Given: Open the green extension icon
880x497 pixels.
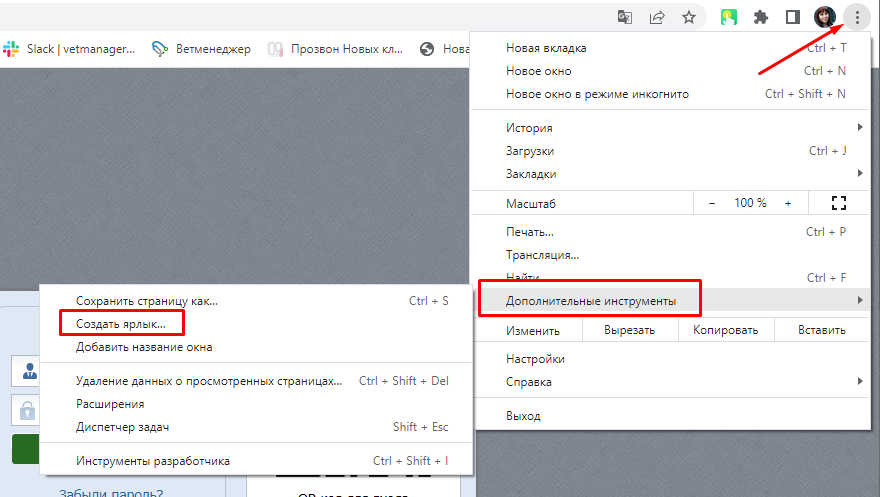Looking at the screenshot, I should (728, 17).
